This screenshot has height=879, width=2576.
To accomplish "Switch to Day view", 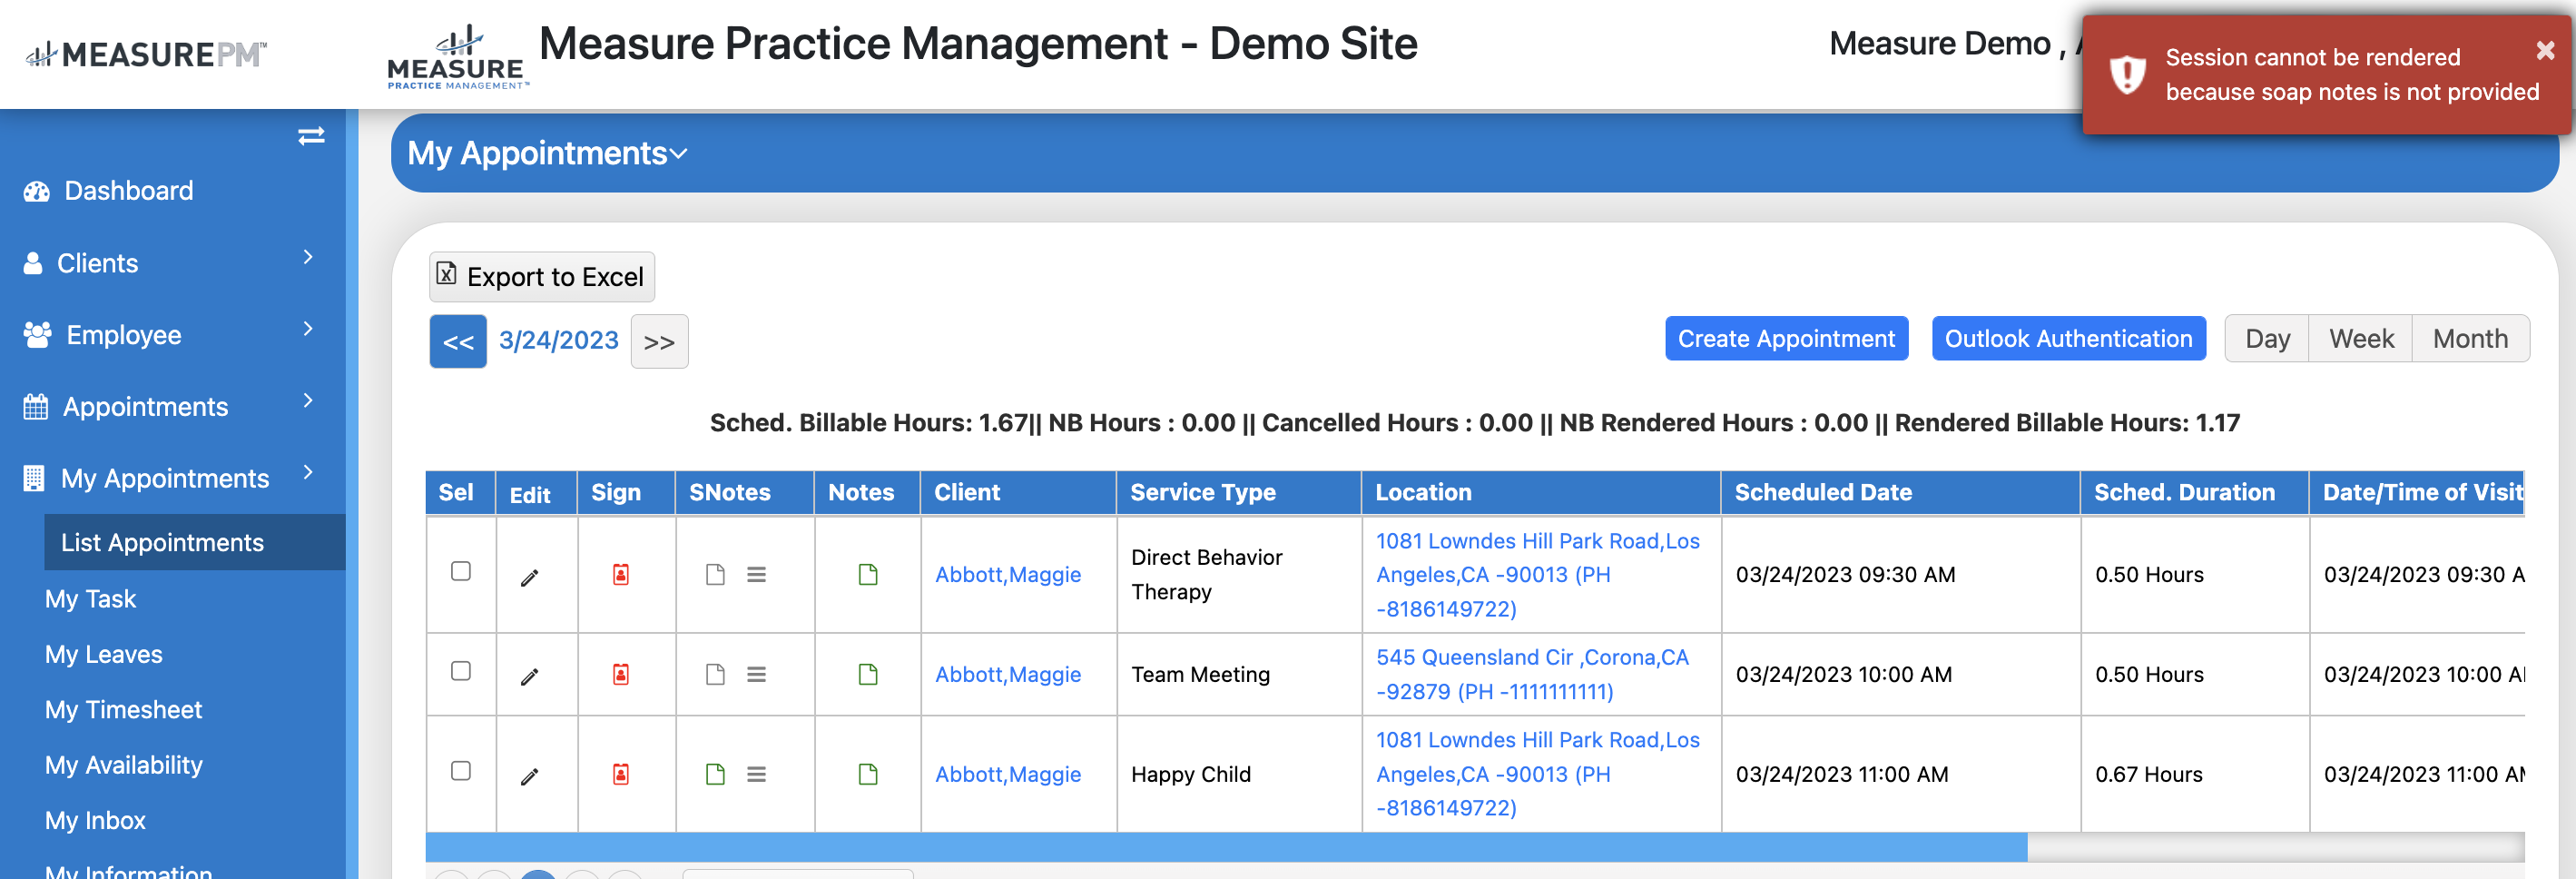I will pos(2267,339).
